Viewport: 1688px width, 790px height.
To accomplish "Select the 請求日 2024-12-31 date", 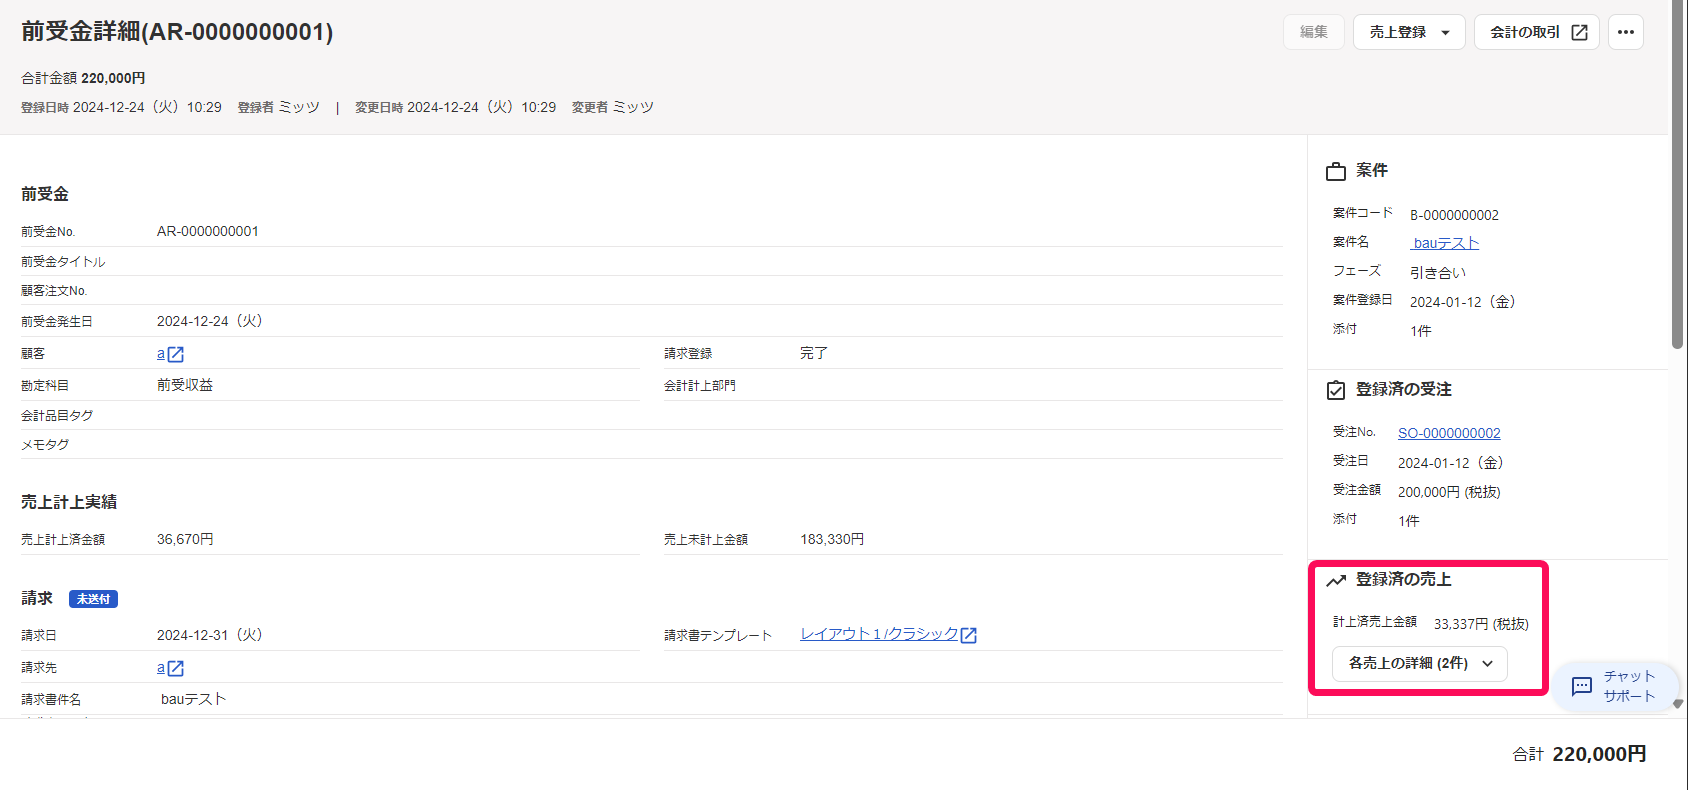I will 210,635.
